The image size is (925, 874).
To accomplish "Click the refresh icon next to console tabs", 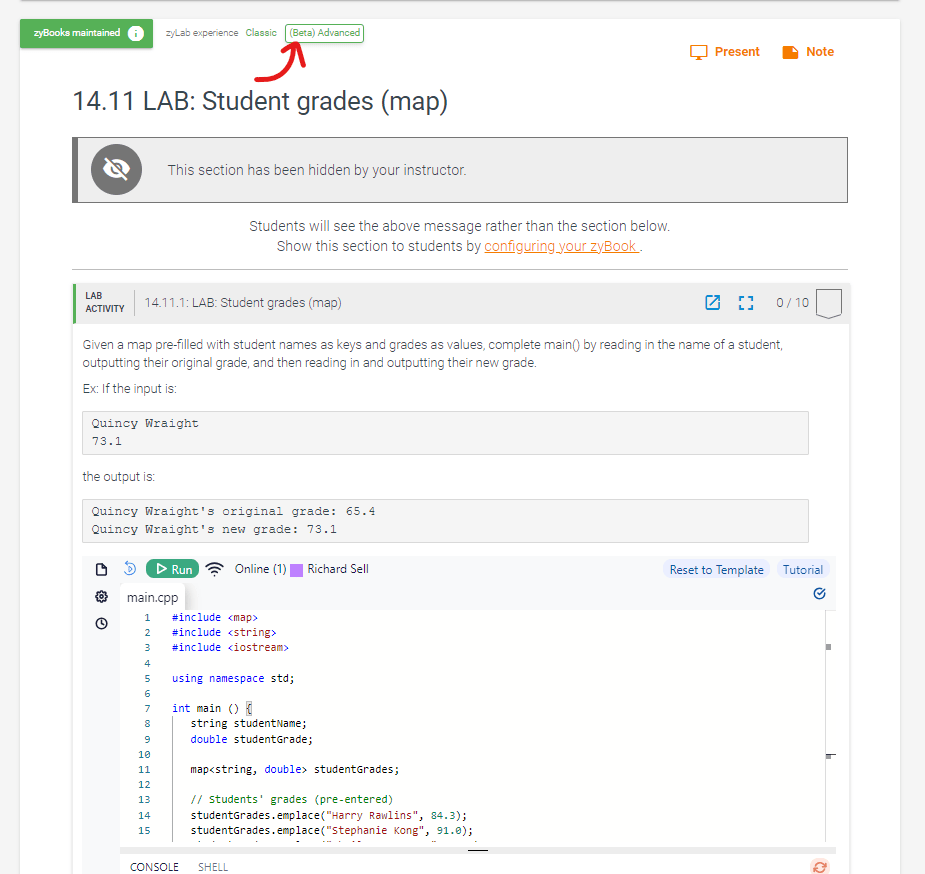I will click(x=820, y=867).
